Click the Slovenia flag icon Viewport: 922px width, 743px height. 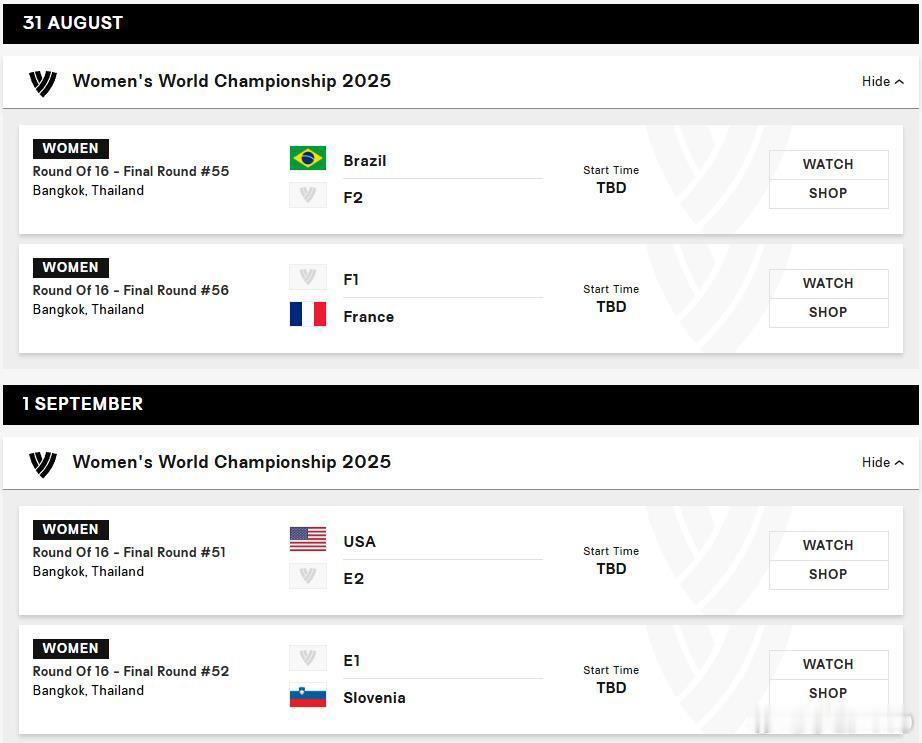pyautogui.click(x=308, y=695)
